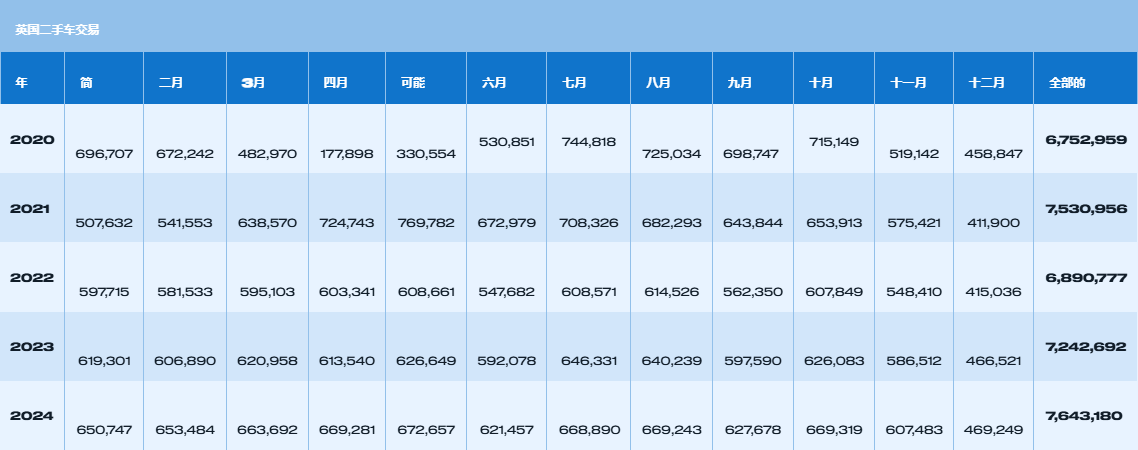The image size is (1138, 450).
Task: Select the 年 column header
Action: point(22,83)
